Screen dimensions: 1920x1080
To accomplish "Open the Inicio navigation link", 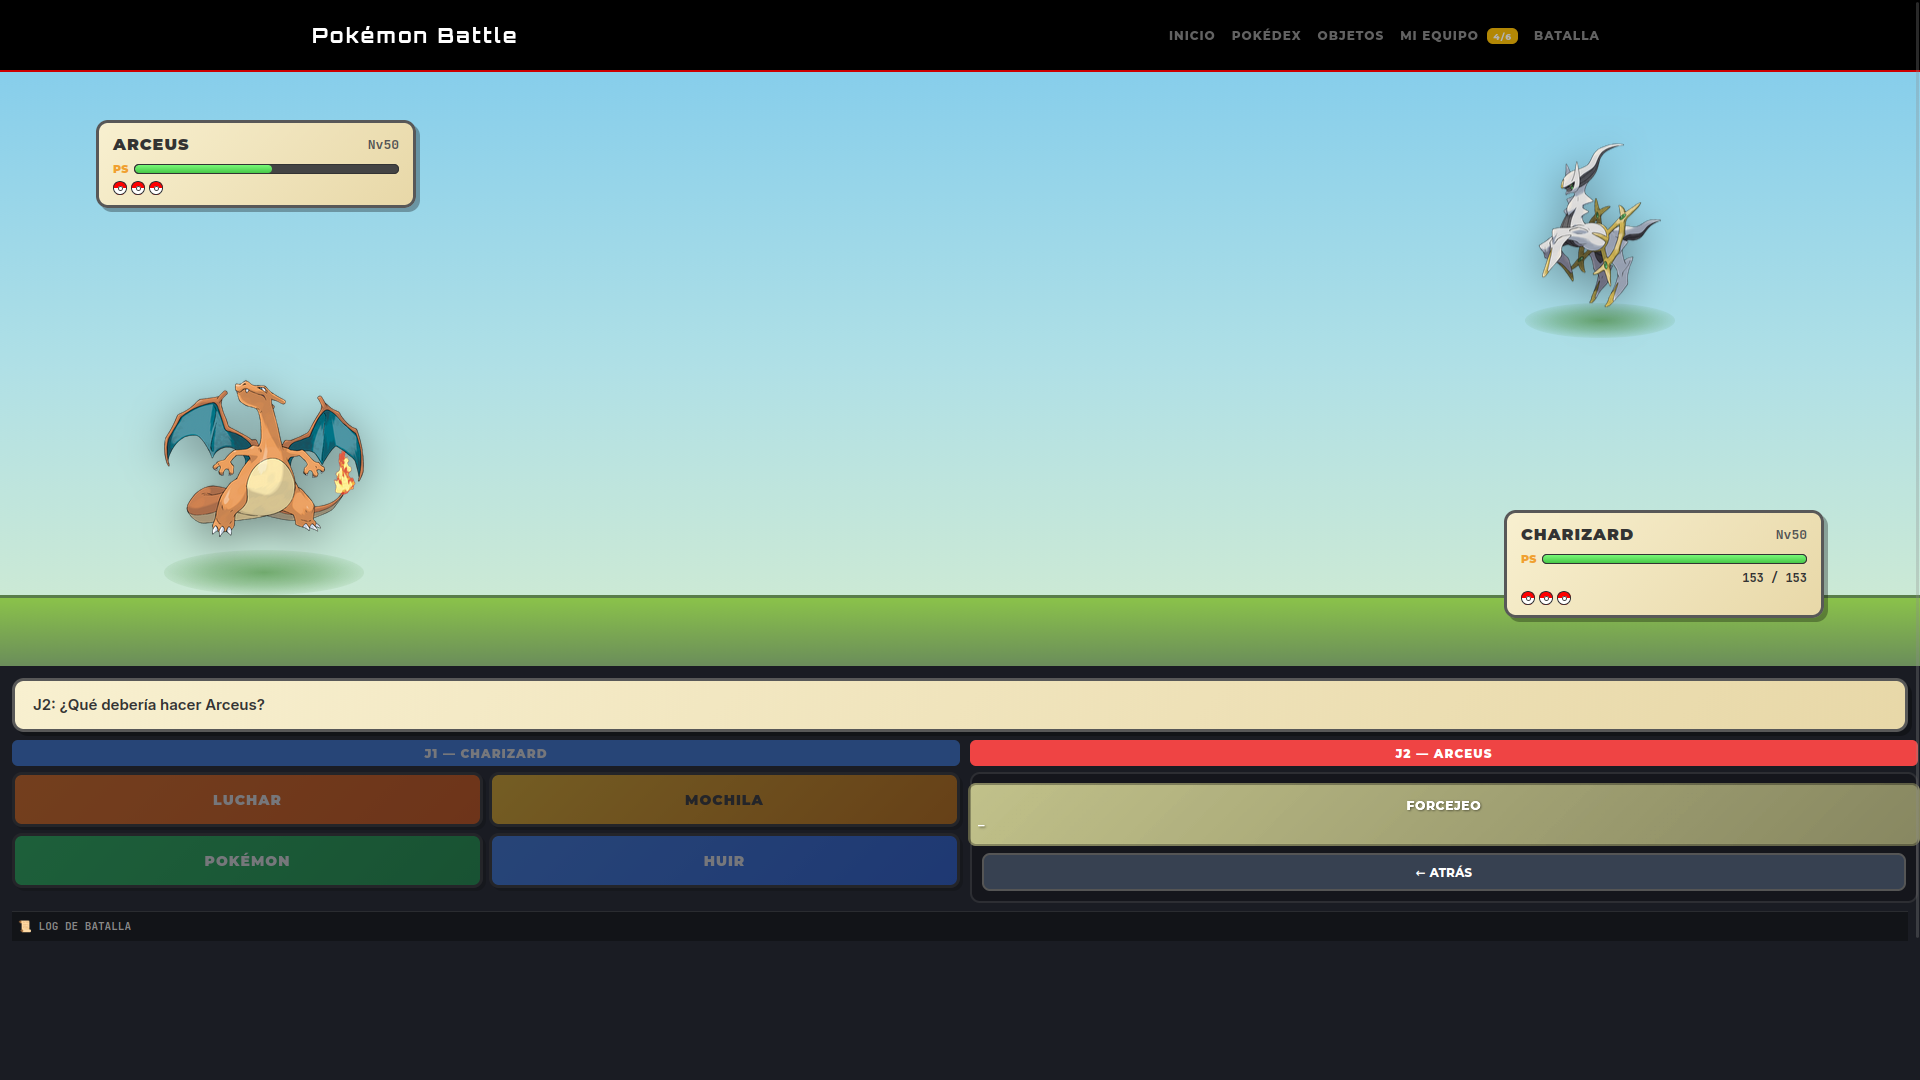I will 1192,36.
